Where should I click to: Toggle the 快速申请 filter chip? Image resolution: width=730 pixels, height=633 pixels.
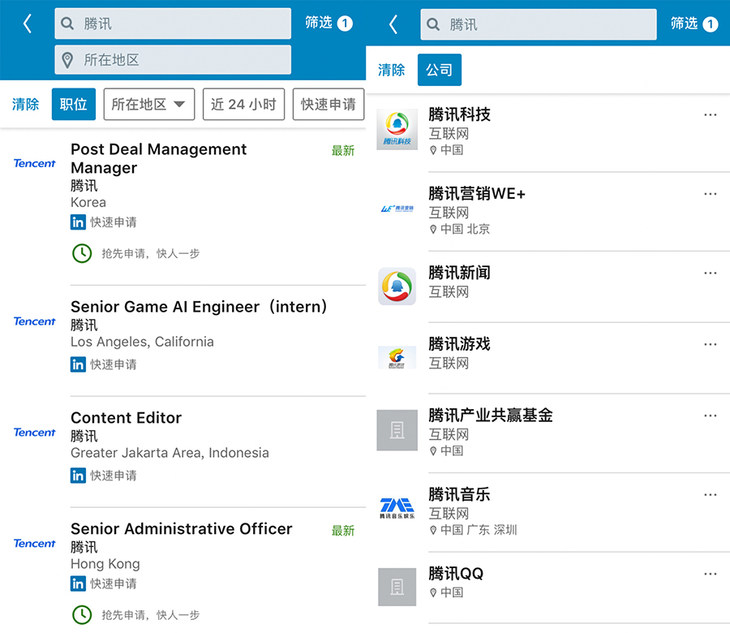click(328, 104)
